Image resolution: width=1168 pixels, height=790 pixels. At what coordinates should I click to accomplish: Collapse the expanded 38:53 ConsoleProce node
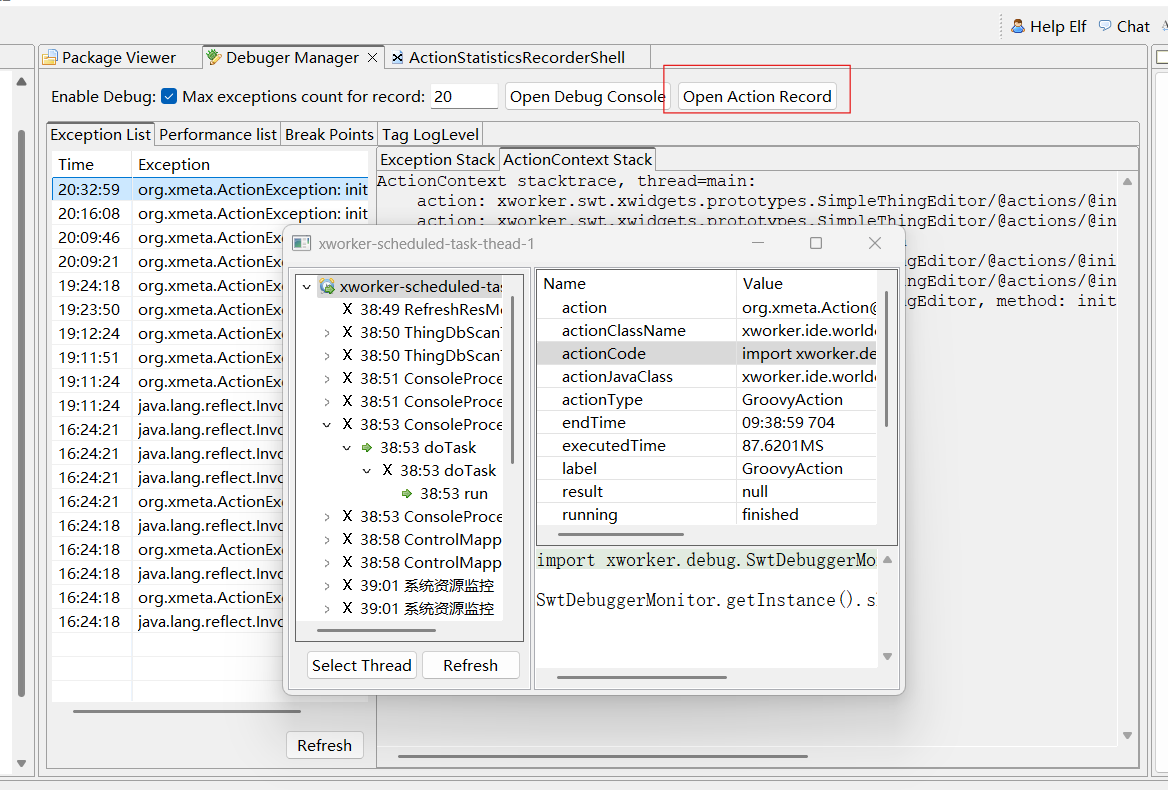(326, 424)
